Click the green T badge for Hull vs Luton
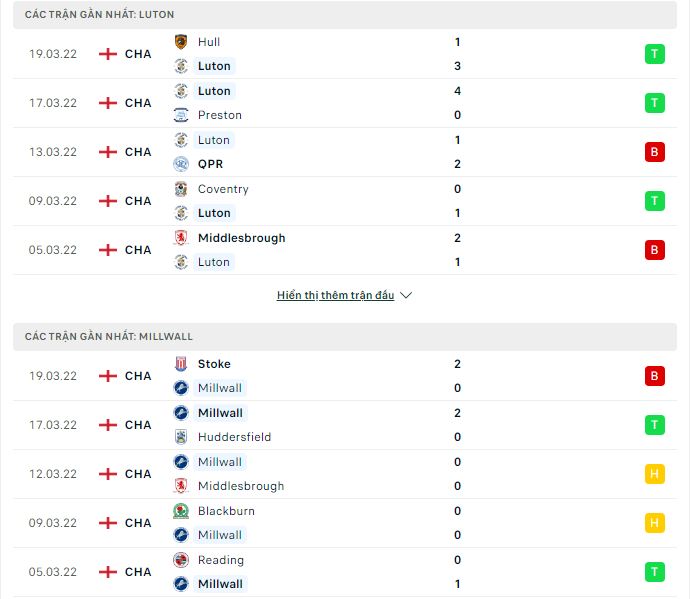The width and height of the screenshot is (690, 599). (x=654, y=54)
